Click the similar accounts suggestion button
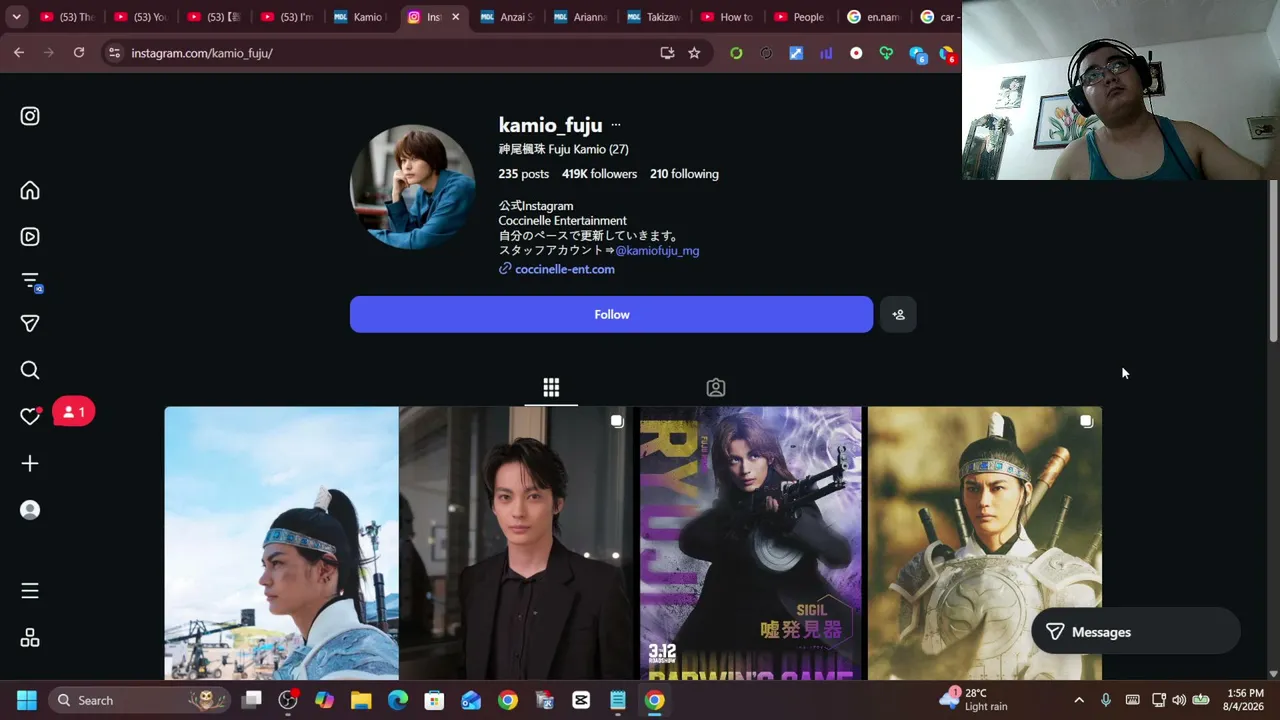Image resolution: width=1280 pixels, height=720 pixels. click(x=898, y=314)
